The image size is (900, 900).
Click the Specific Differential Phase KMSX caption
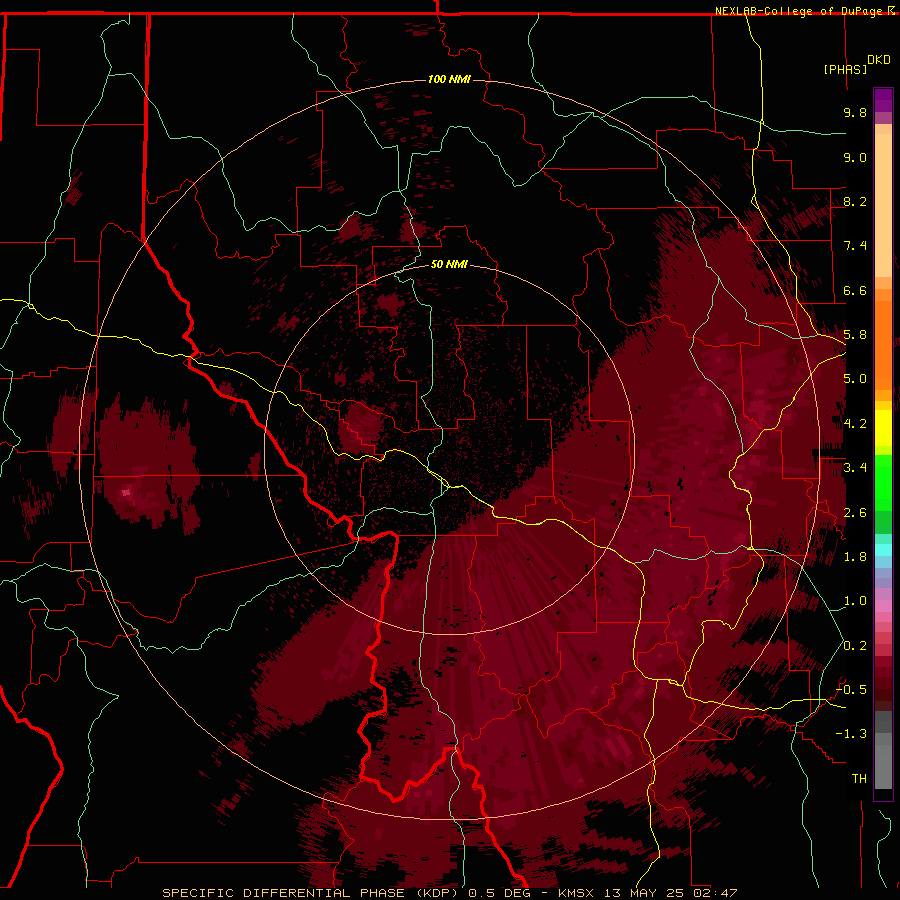pos(449,893)
